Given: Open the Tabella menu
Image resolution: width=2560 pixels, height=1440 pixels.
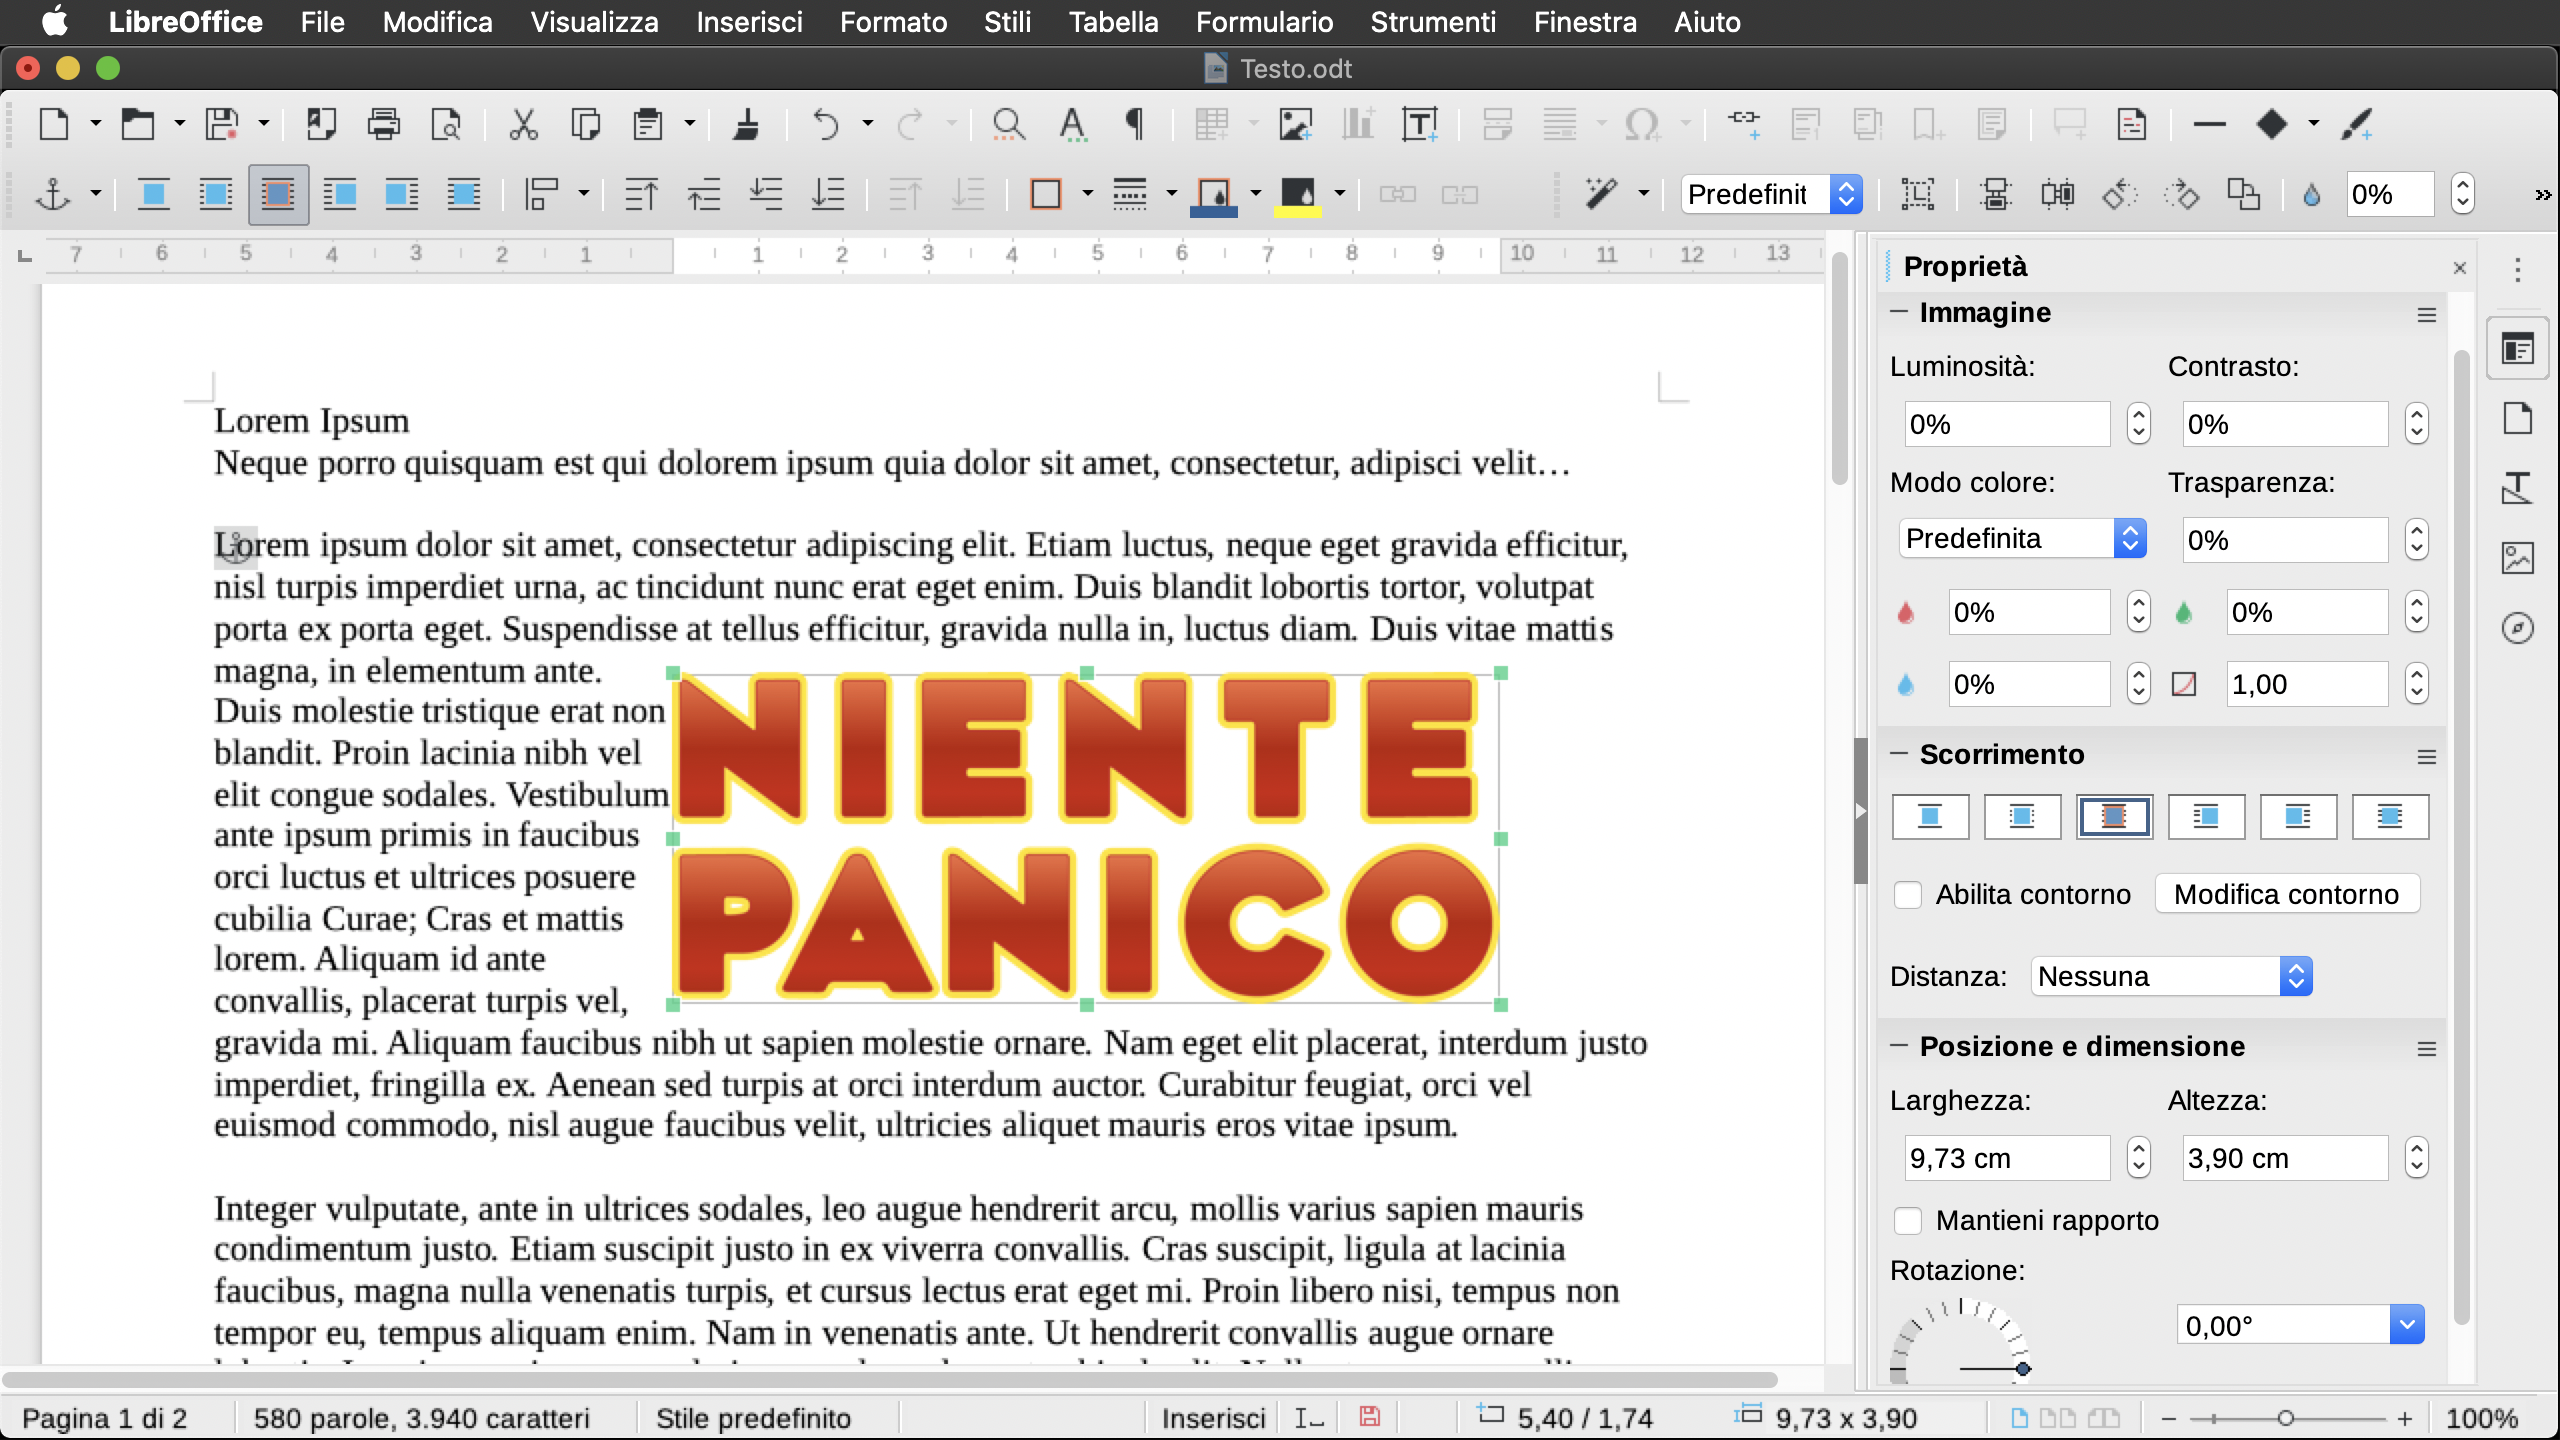Looking at the screenshot, I should tap(1113, 22).
